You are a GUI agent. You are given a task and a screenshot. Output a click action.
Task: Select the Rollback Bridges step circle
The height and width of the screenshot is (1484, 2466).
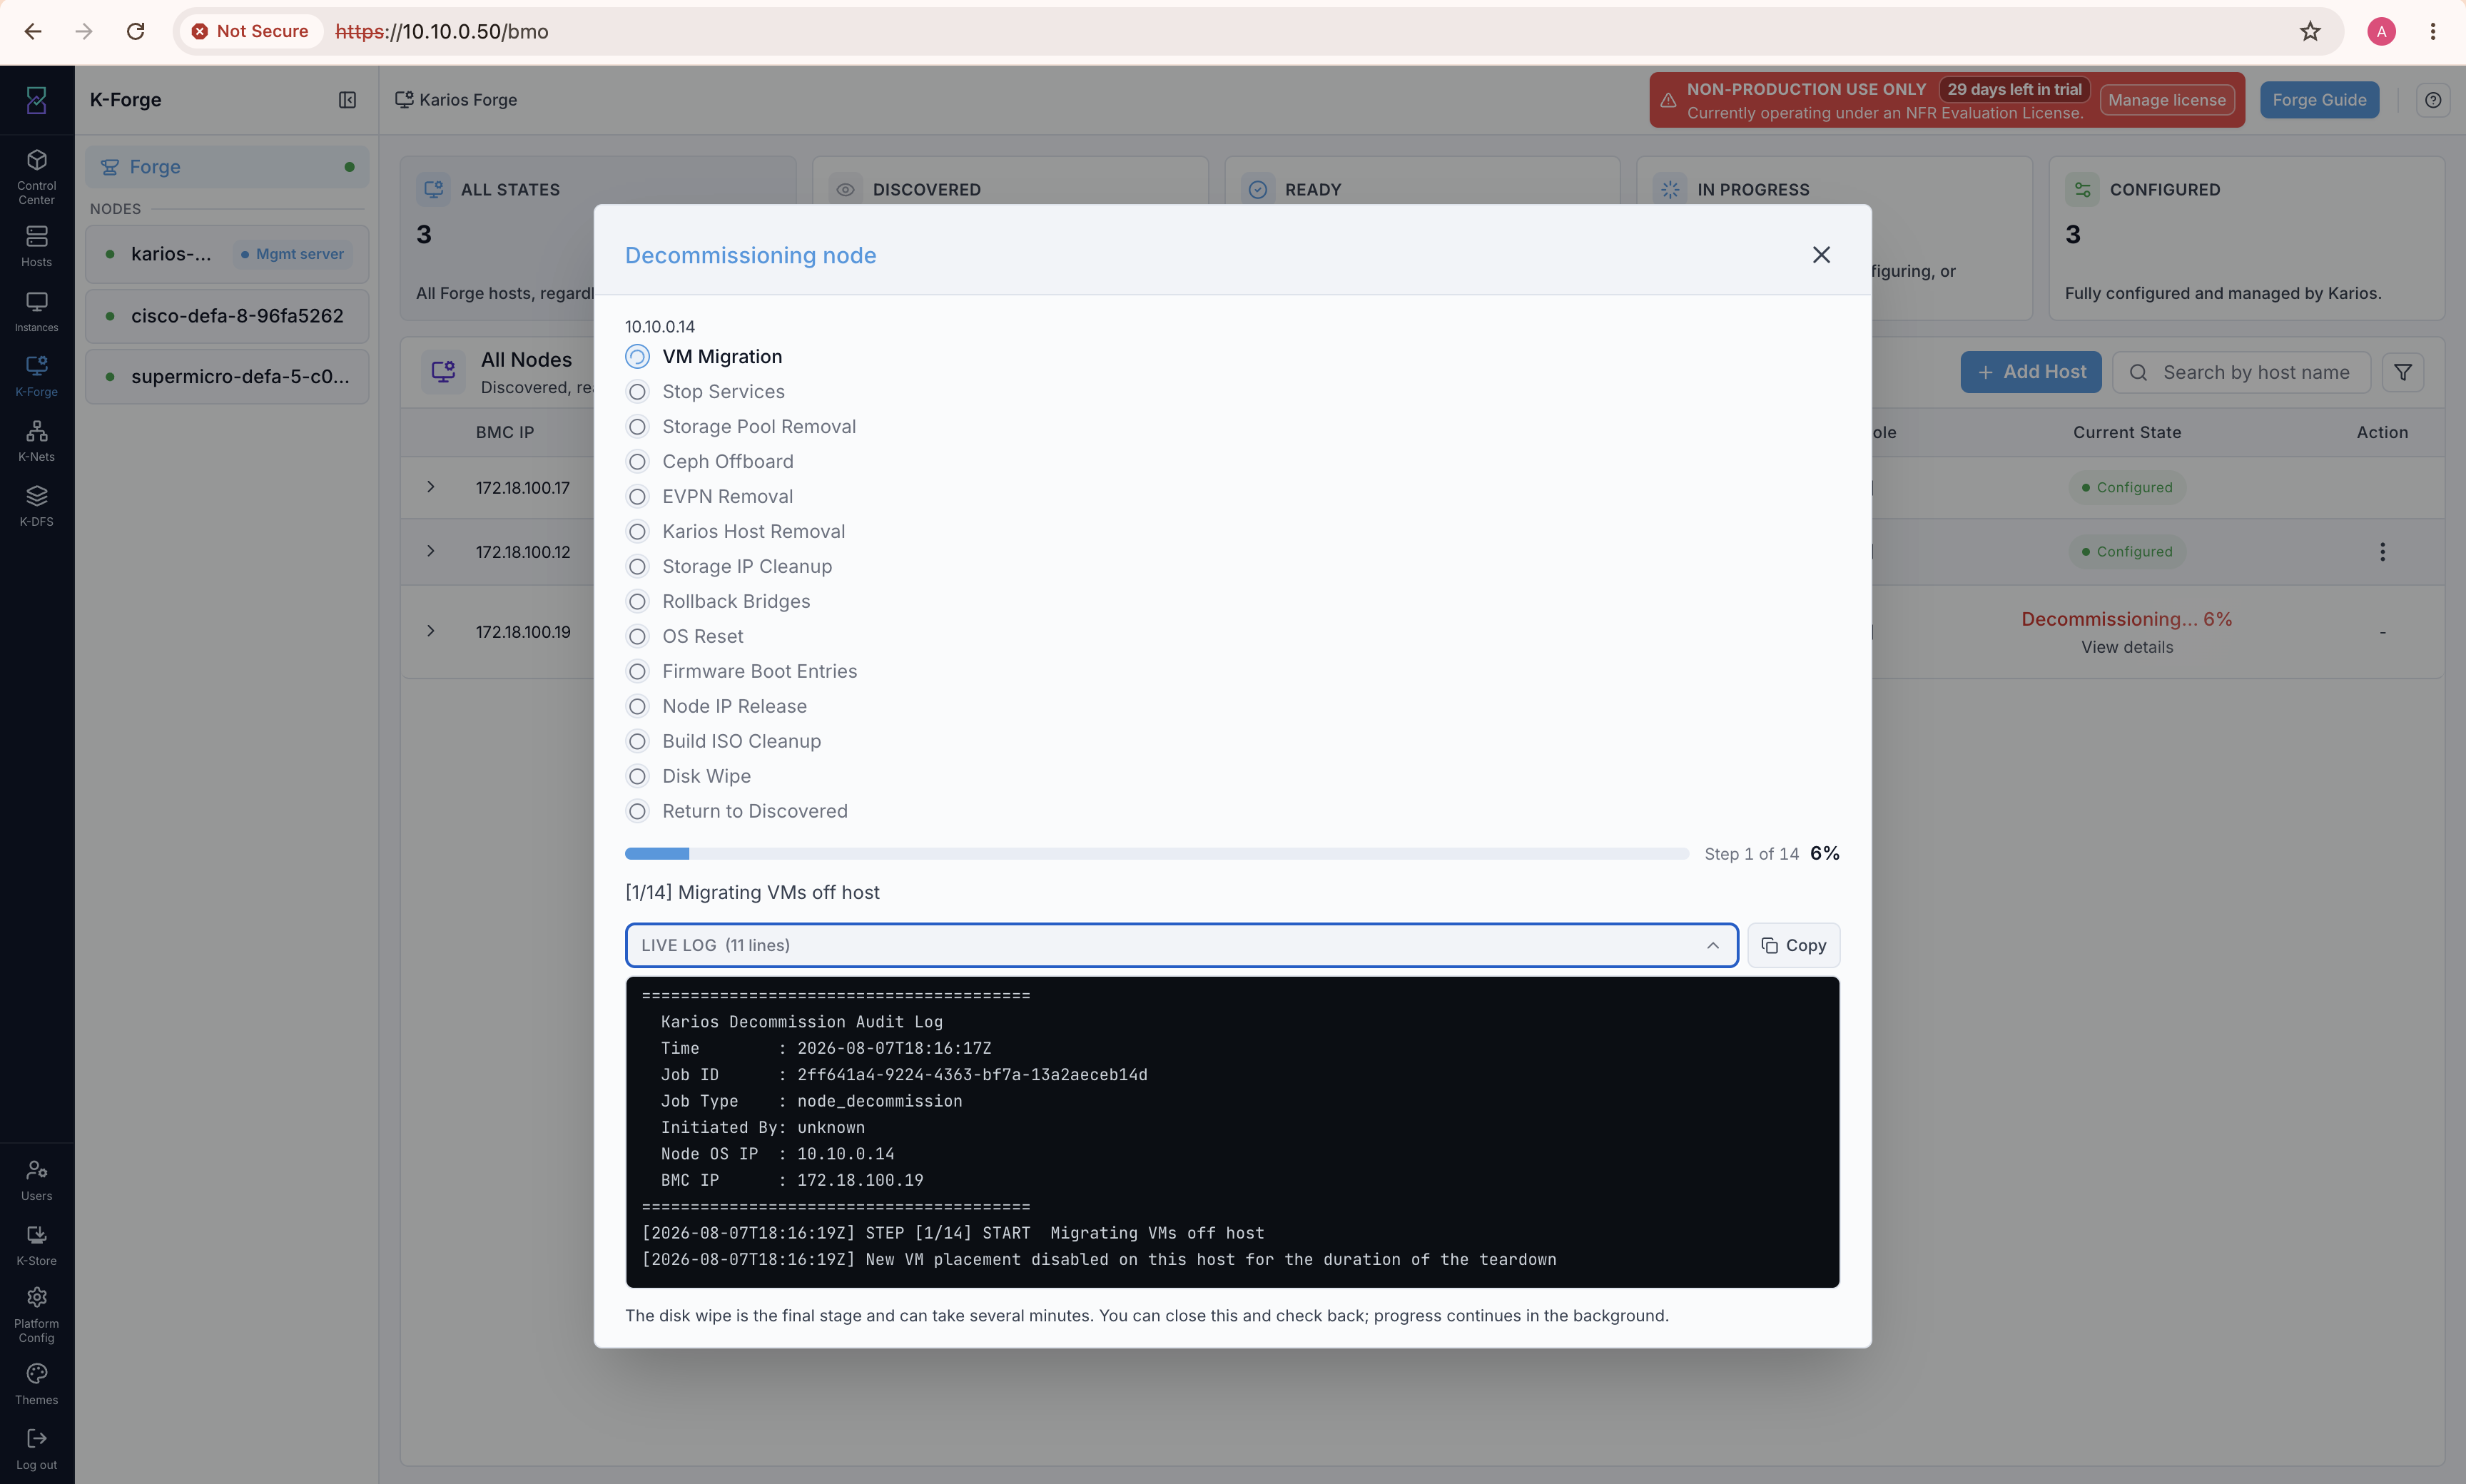(637, 602)
